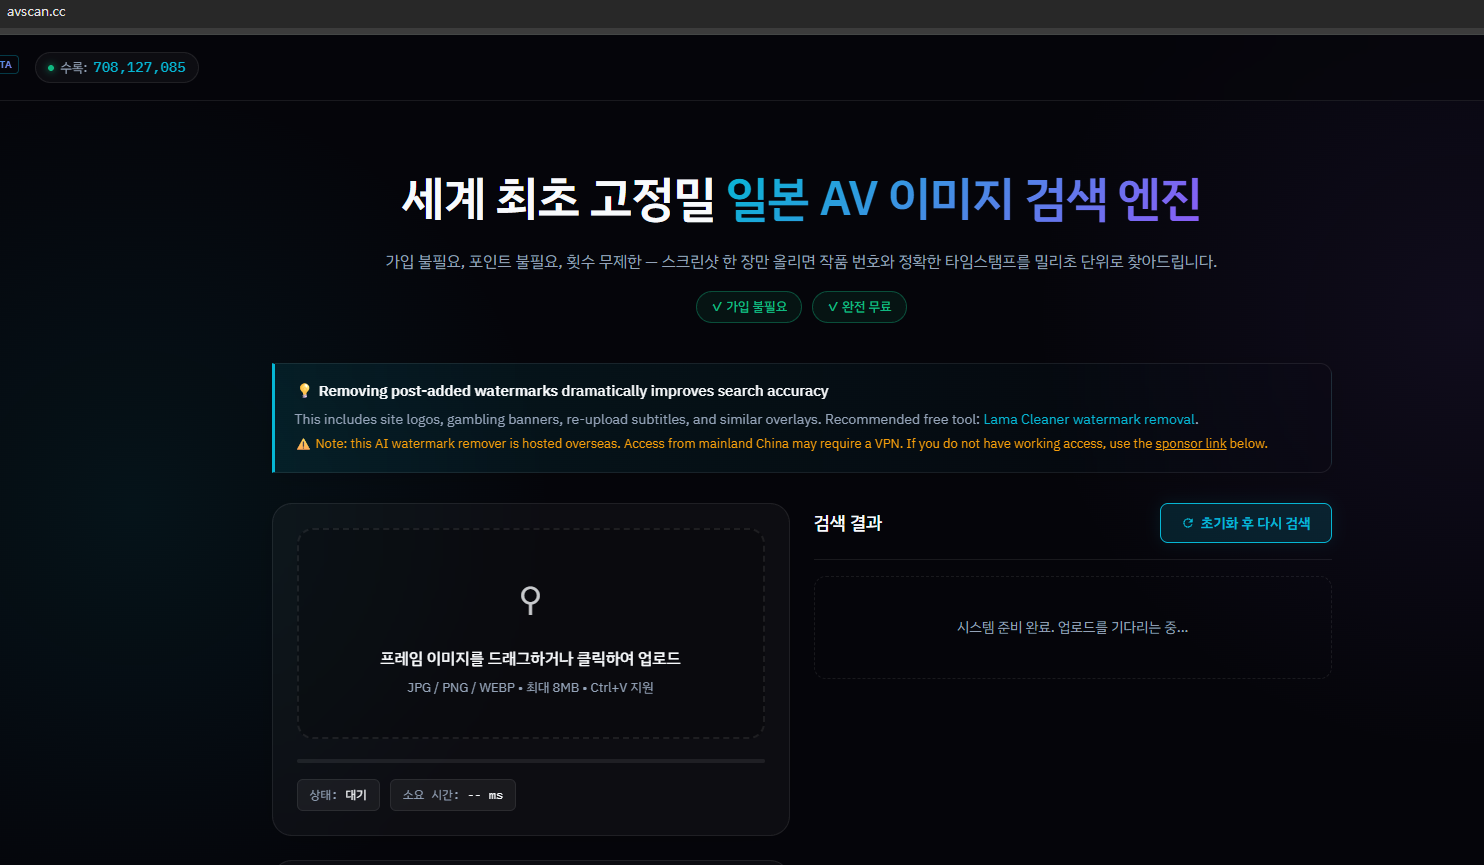Click the 상태: 대기 status chip
The width and height of the screenshot is (1484, 865).
click(x=338, y=795)
